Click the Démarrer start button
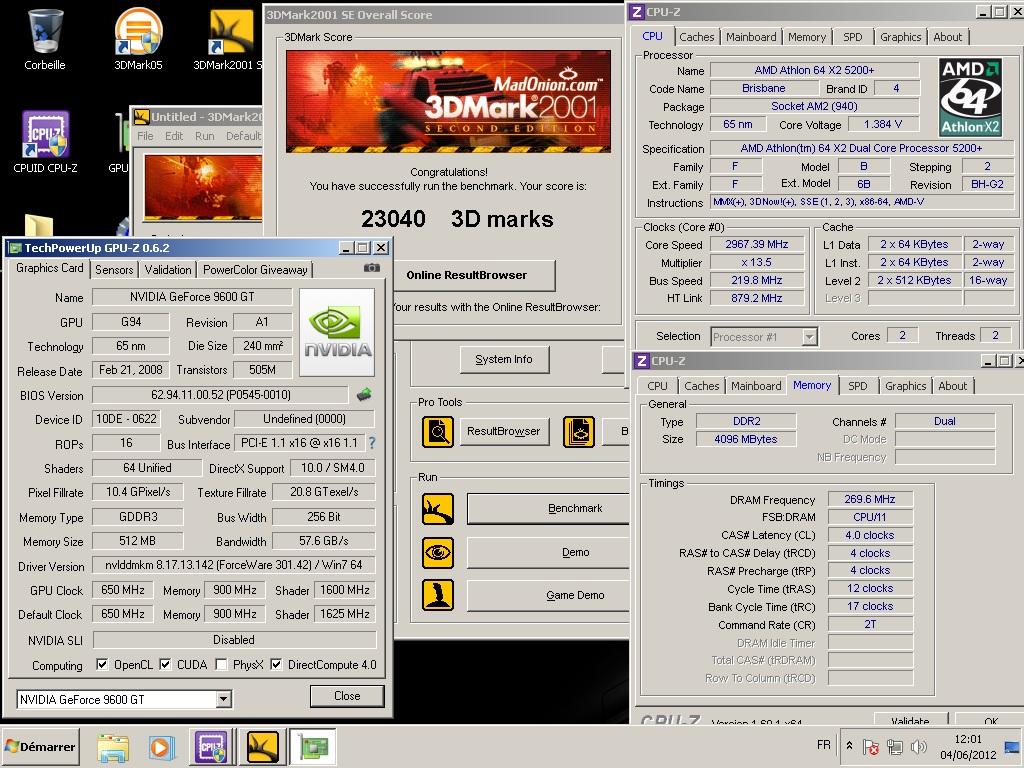The height and width of the screenshot is (768, 1024). [40, 746]
